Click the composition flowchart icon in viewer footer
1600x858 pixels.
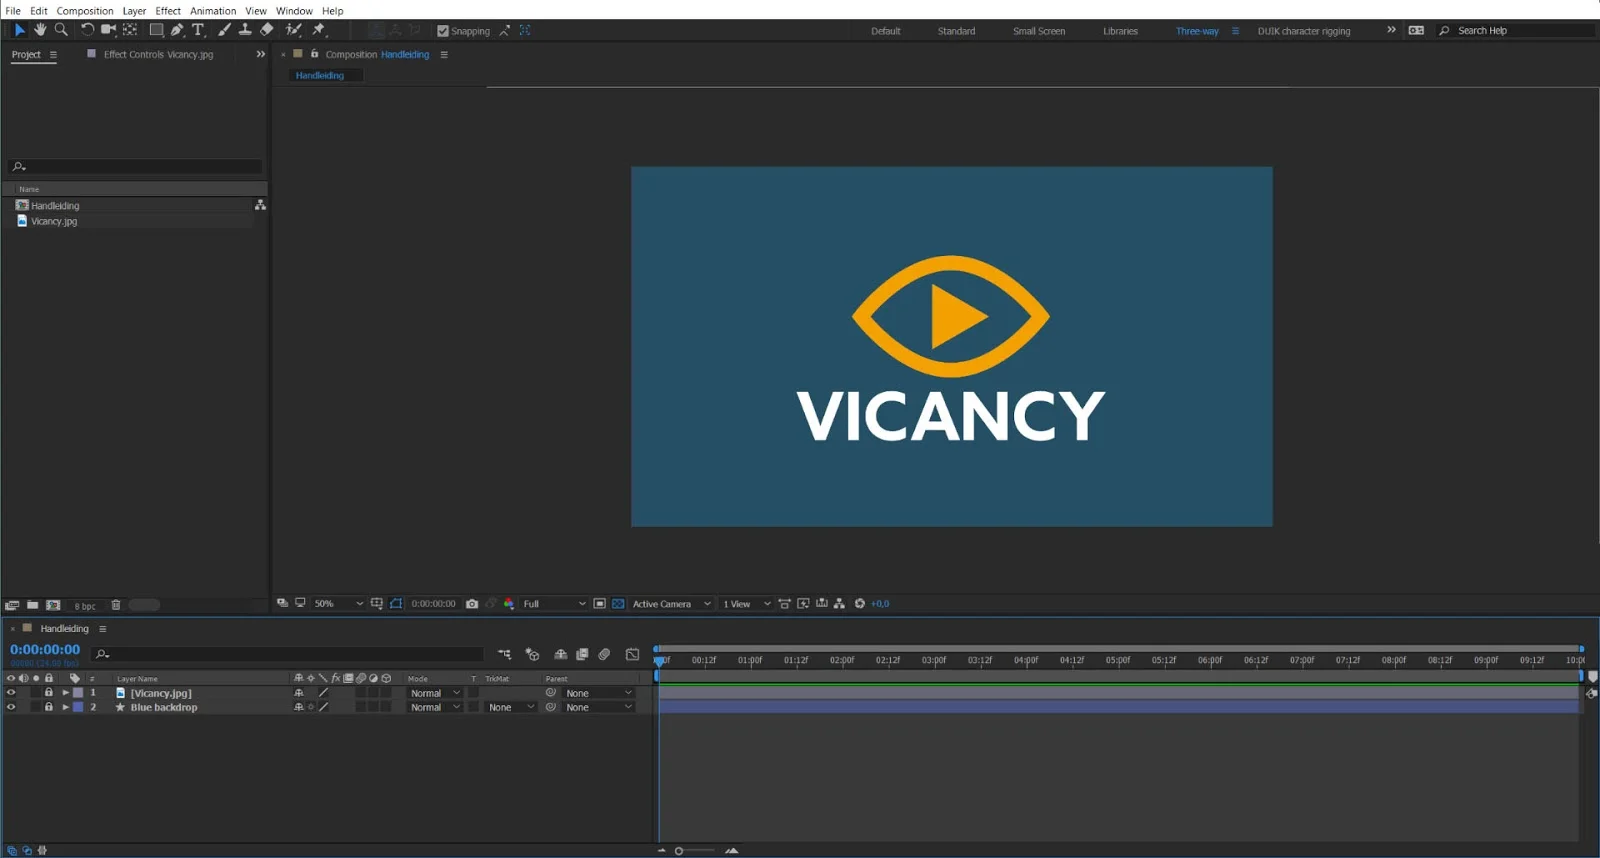[839, 604]
